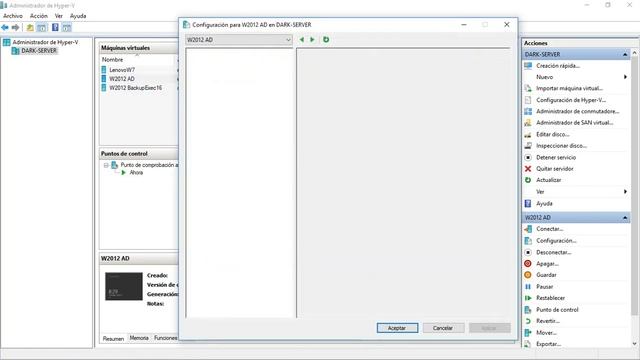Viewport: 640px width, 360px height.
Task: Click Mover icon in actions
Action: pos(528,333)
